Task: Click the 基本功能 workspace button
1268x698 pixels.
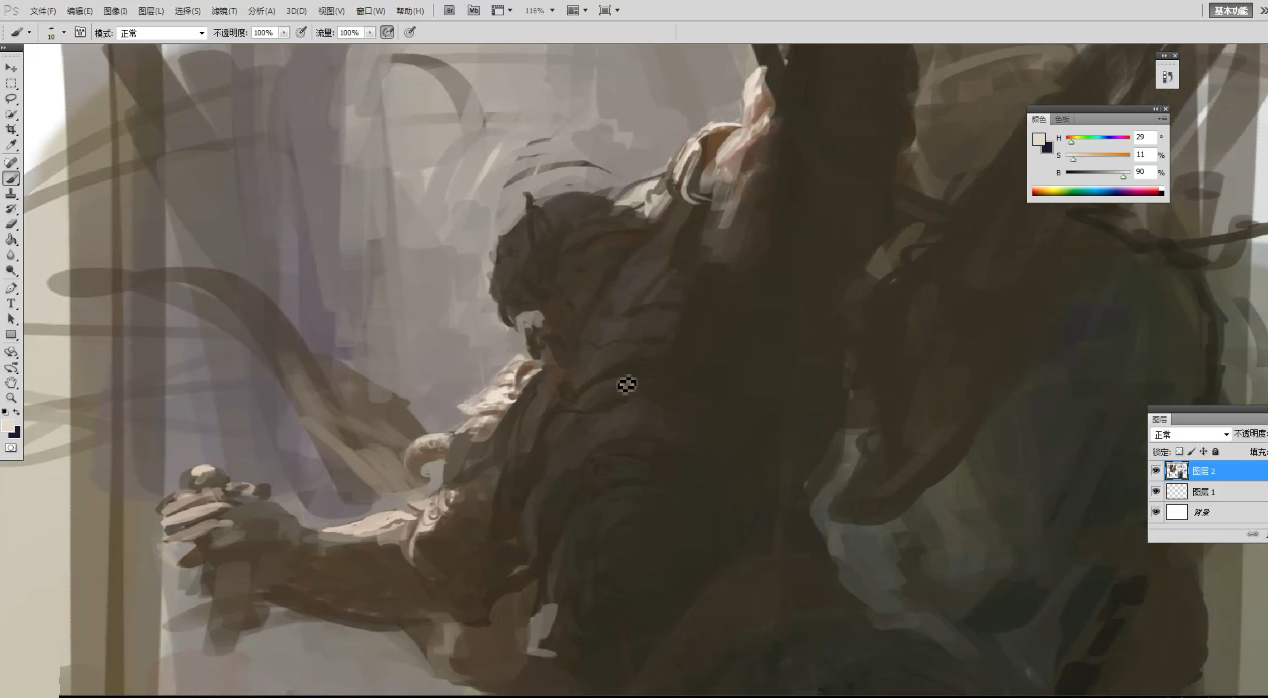Action: pos(1231,11)
